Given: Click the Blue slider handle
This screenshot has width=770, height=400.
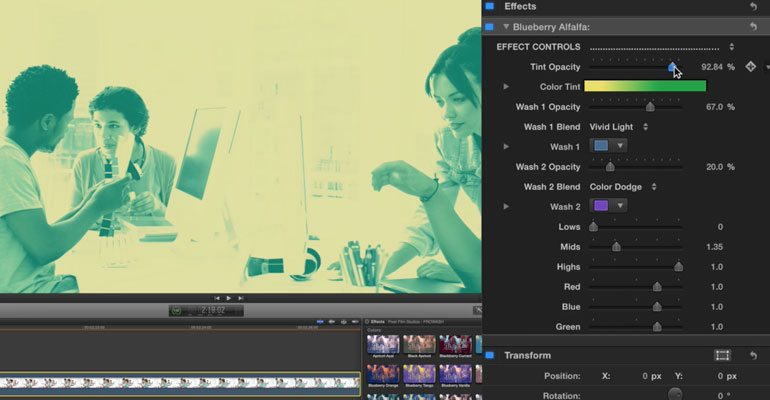Looking at the screenshot, I should click(657, 307).
